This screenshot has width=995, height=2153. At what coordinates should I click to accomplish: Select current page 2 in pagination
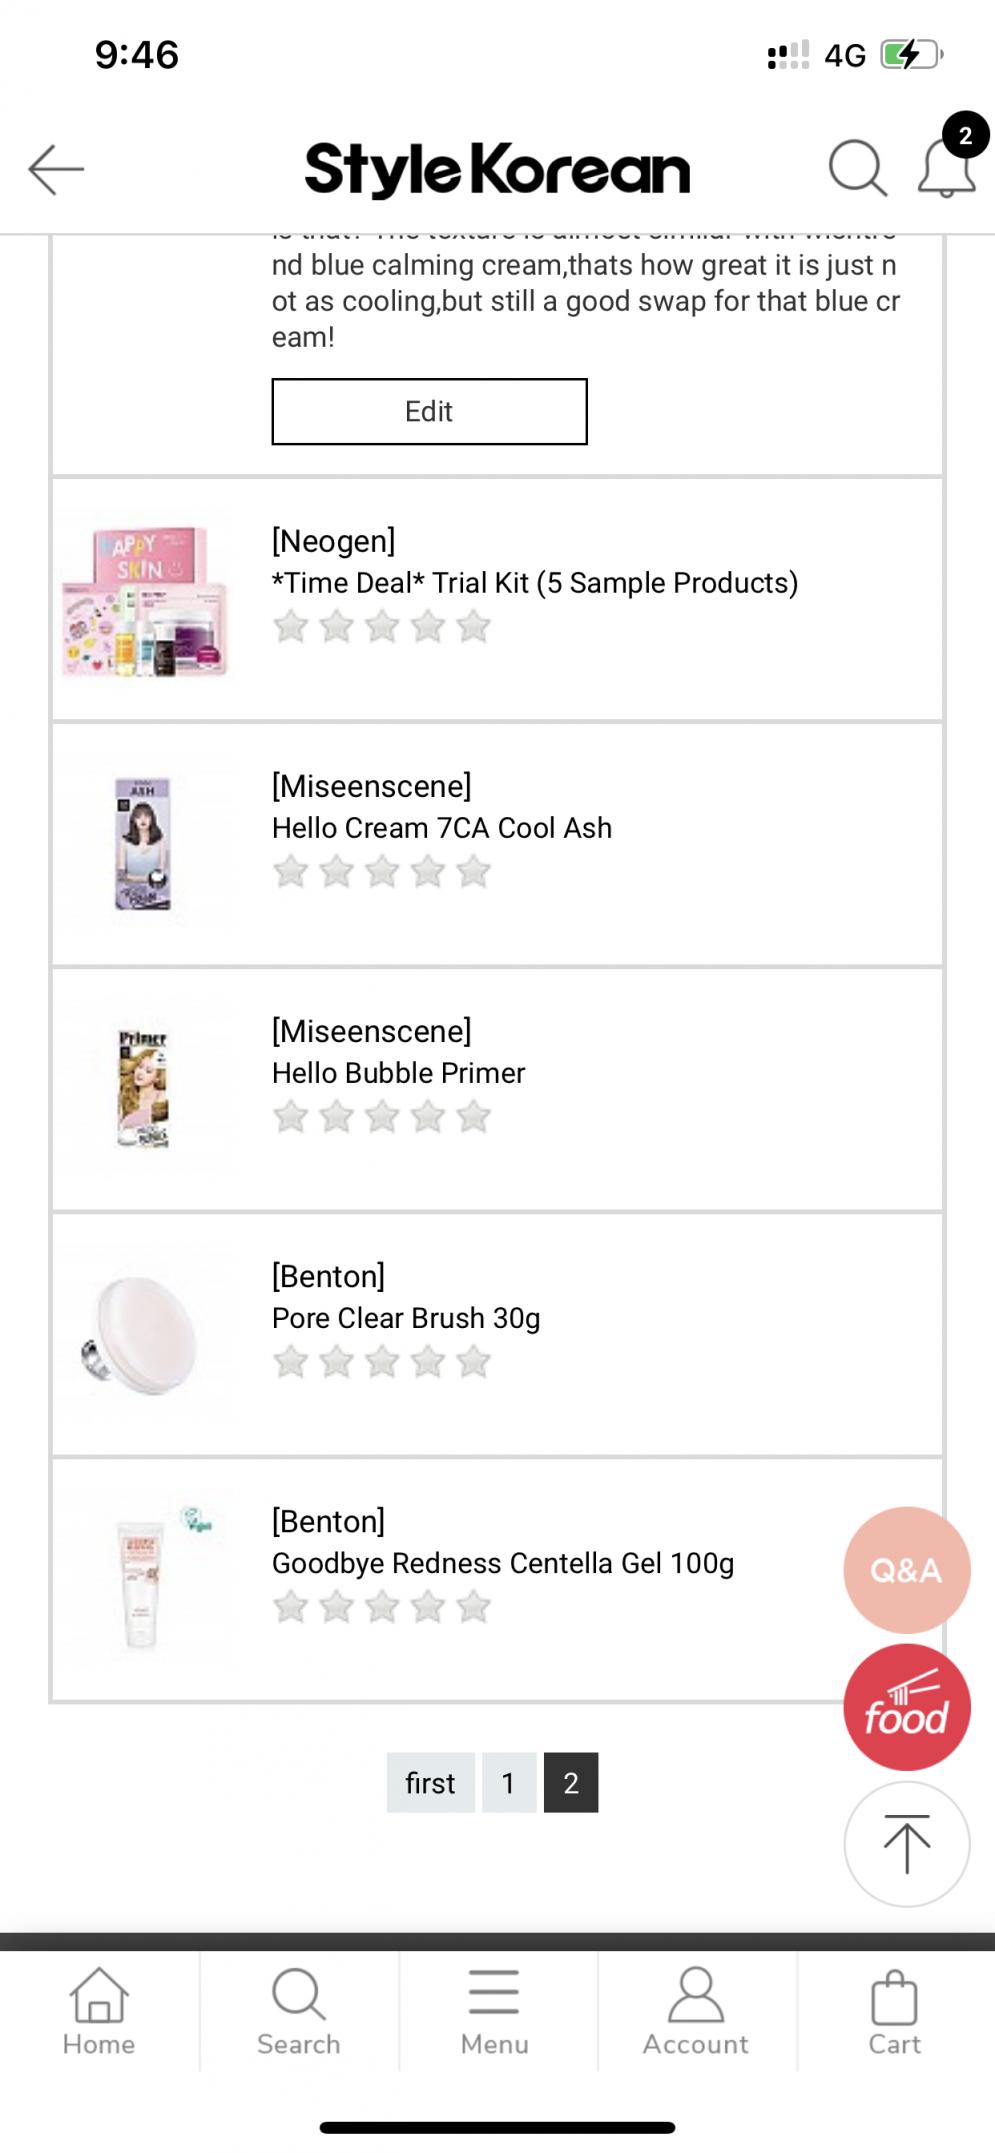click(571, 1783)
